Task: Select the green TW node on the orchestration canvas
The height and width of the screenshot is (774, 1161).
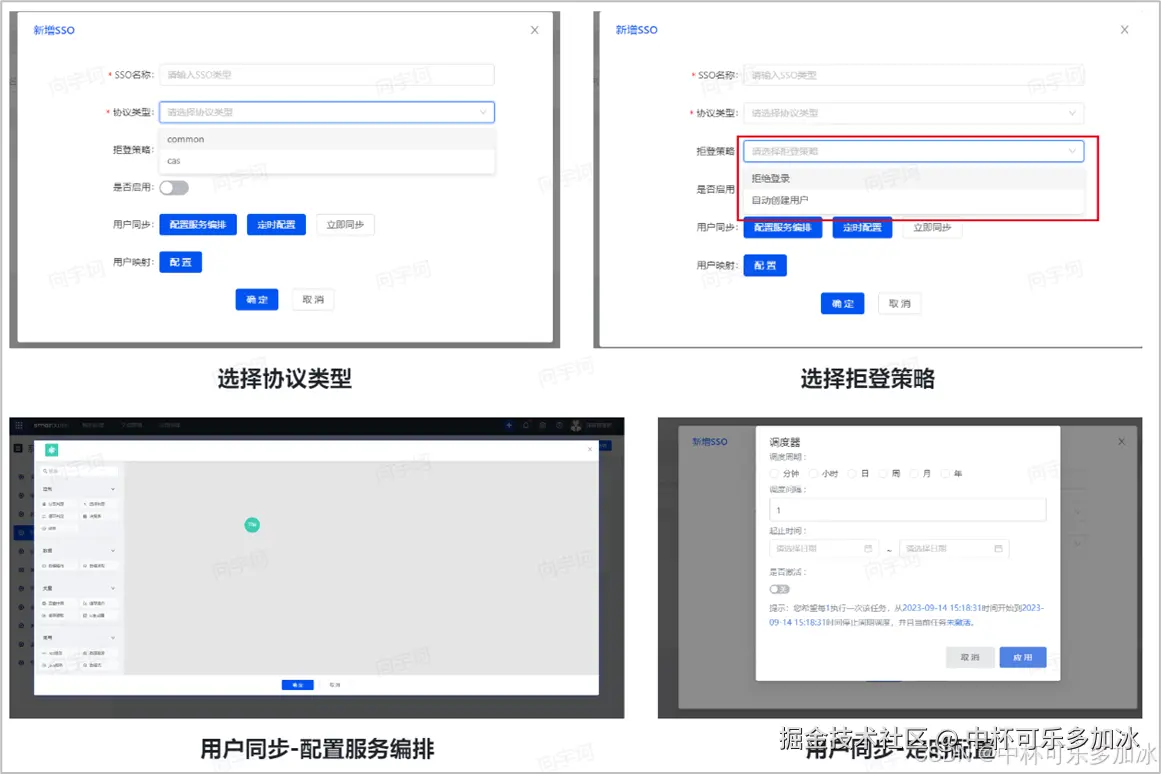Action: tap(253, 523)
